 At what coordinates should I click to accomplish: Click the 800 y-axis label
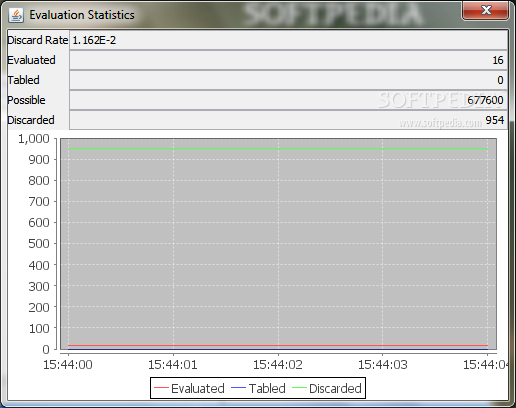pyautogui.click(x=39, y=181)
